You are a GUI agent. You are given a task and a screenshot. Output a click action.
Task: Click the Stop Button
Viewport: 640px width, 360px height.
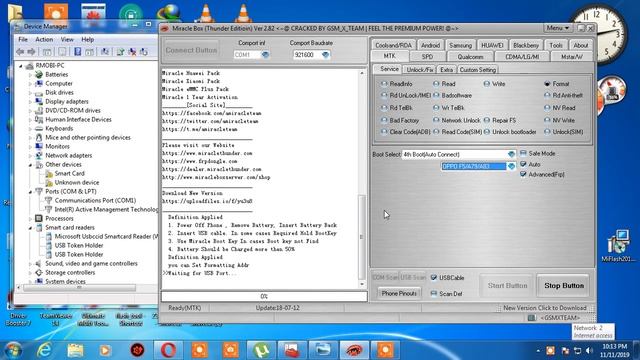click(x=564, y=286)
